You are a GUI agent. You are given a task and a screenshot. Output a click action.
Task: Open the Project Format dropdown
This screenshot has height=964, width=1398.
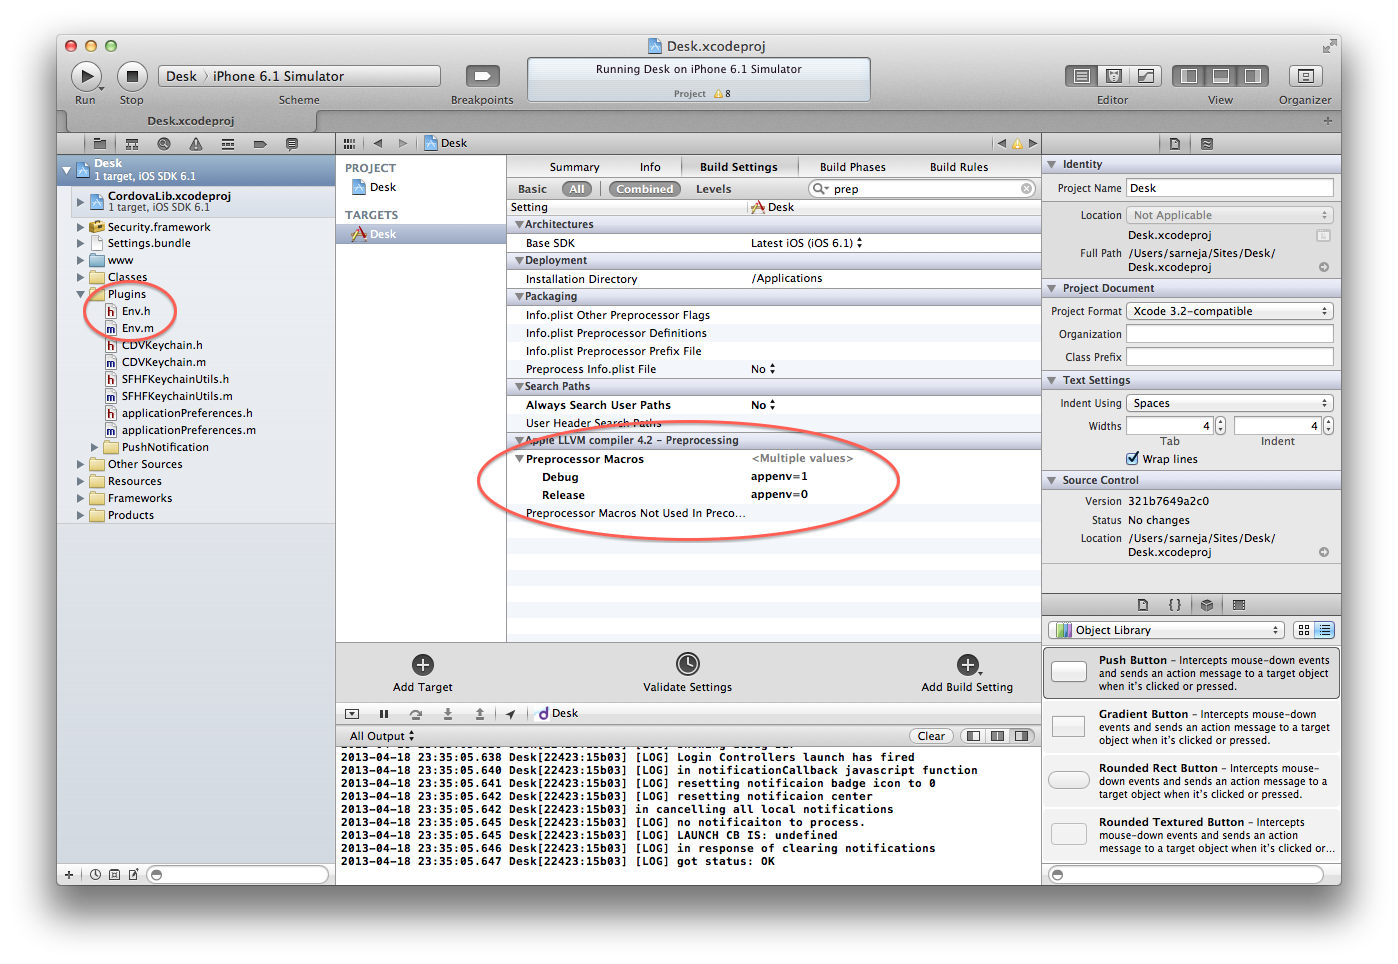tap(1230, 311)
